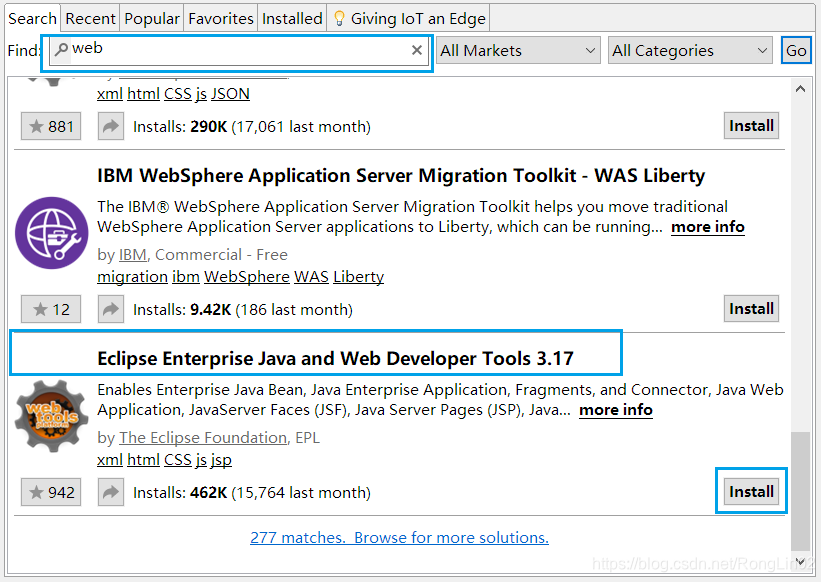Open the All Markets dropdown
825x582 pixels.
coord(518,51)
